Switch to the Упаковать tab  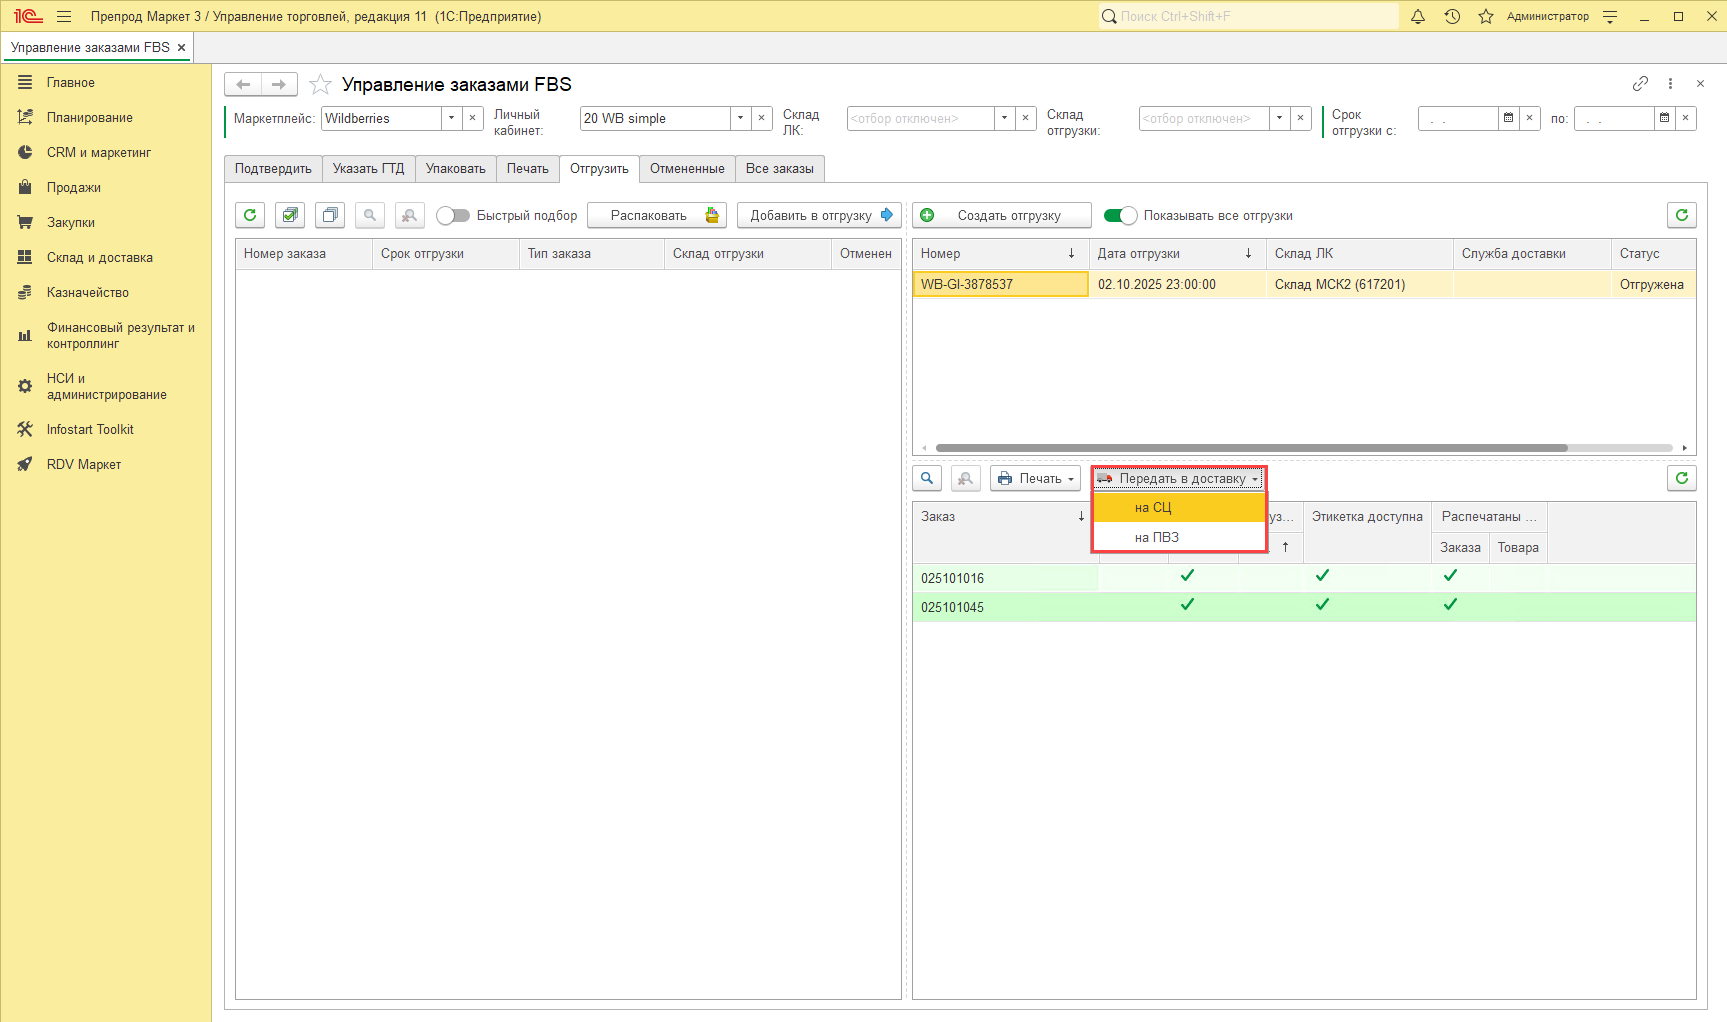(x=455, y=169)
